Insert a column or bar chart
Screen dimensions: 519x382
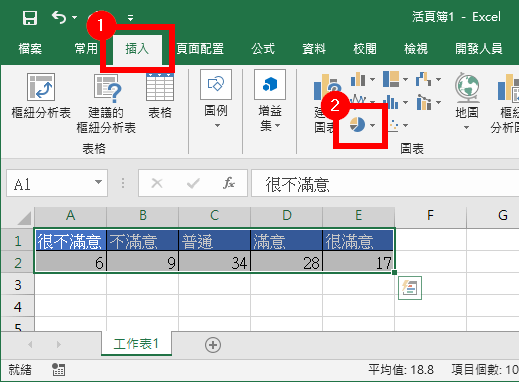[x=358, y=79]
